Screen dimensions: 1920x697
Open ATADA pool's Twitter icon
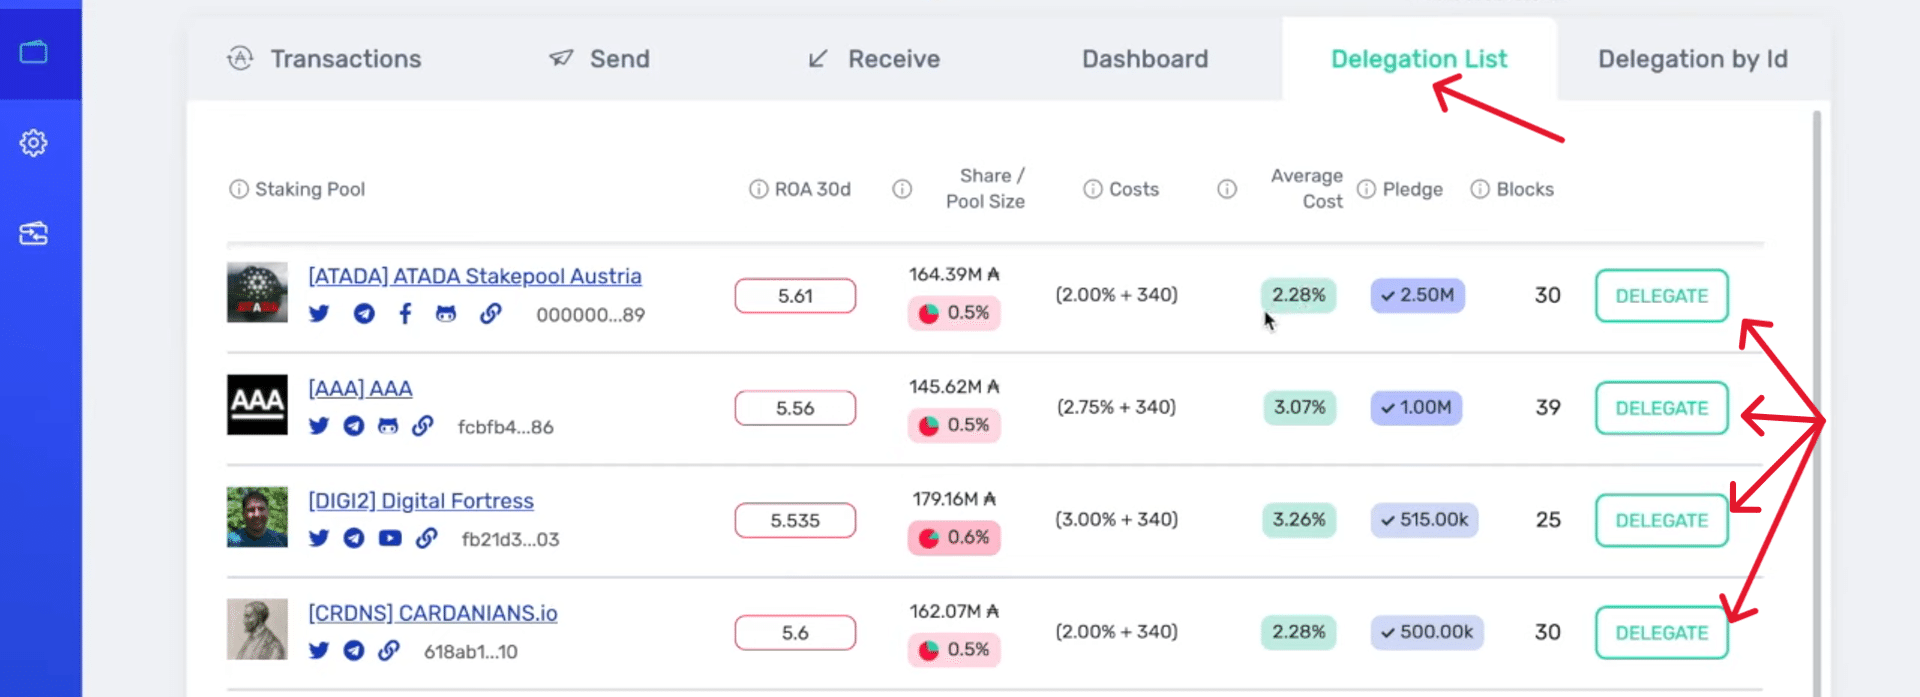(x=319, y=314)
